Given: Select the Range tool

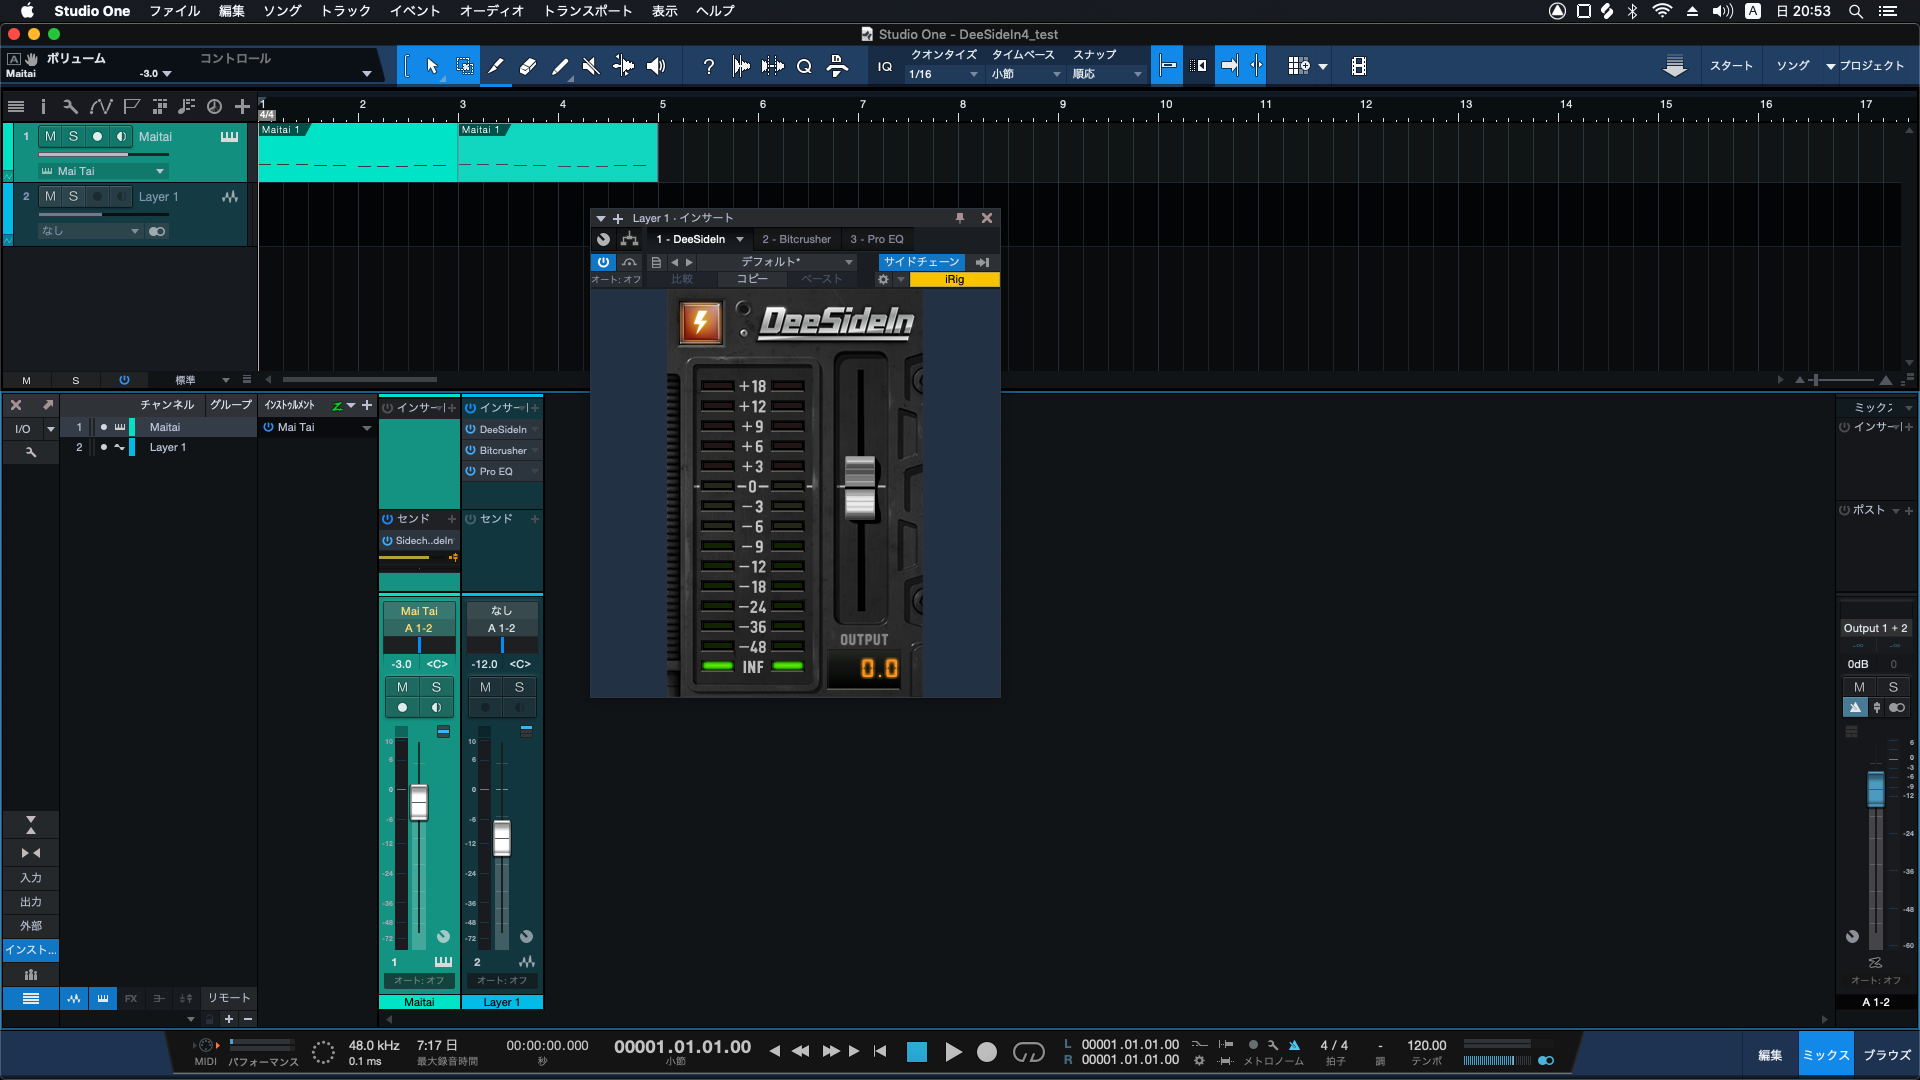Looking at the screenshot, I should coord(465,66).
